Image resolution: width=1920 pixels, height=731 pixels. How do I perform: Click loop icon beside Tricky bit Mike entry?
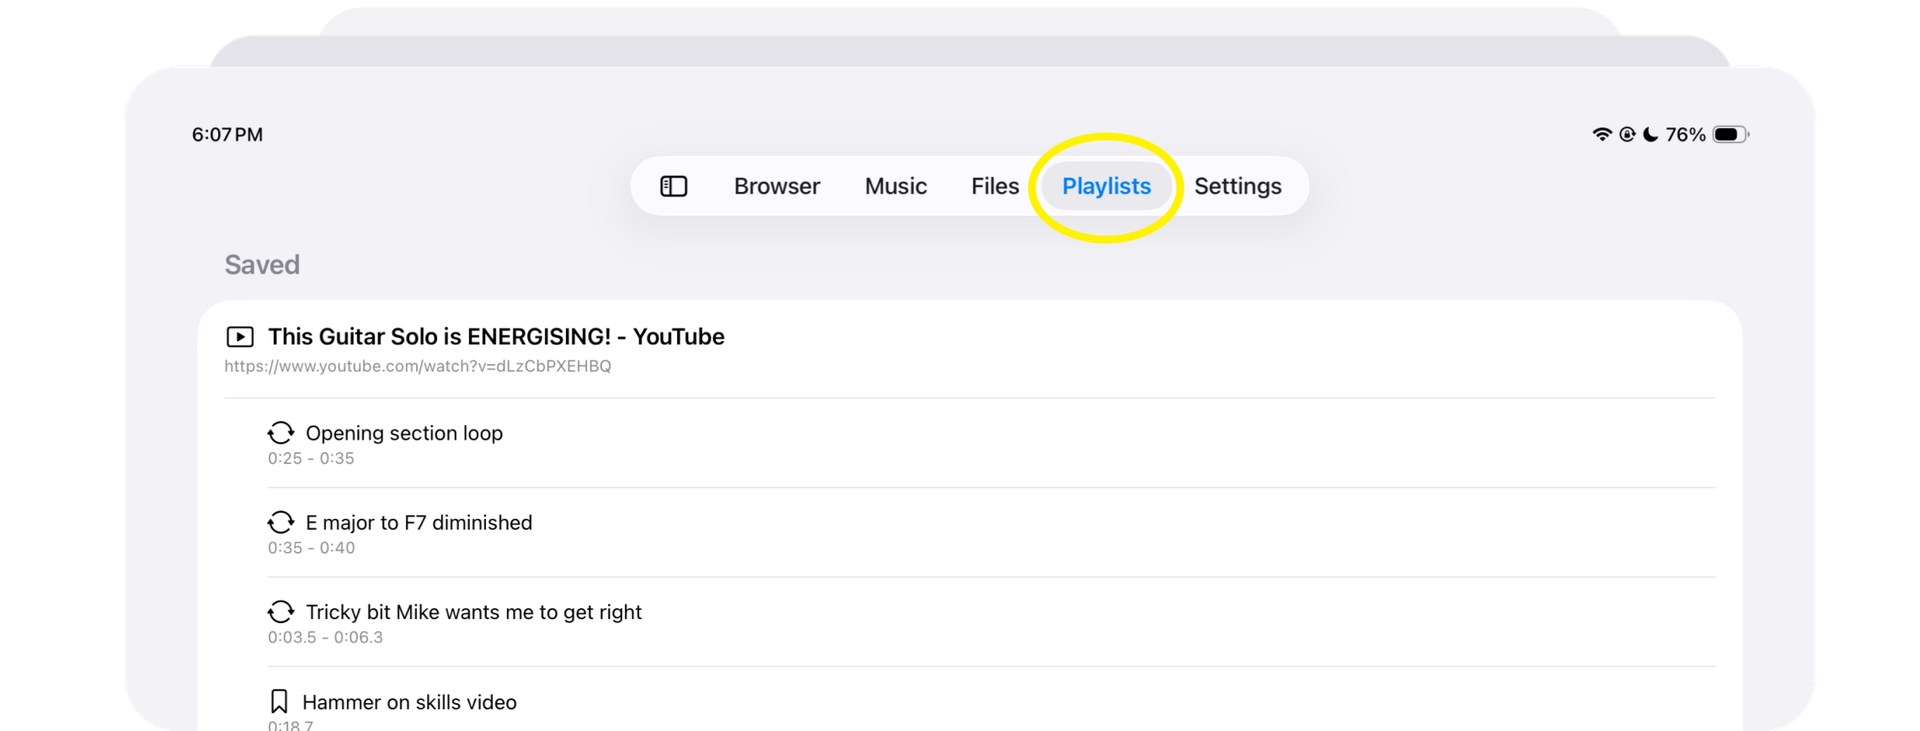click(281, 612)
